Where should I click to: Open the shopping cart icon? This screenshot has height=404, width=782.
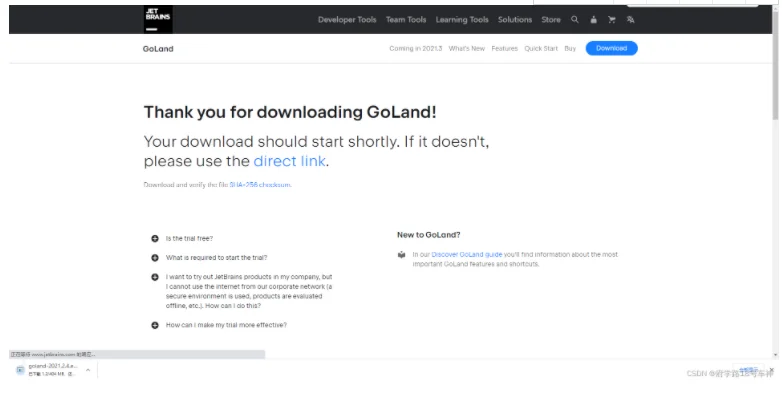click(612, 19)
